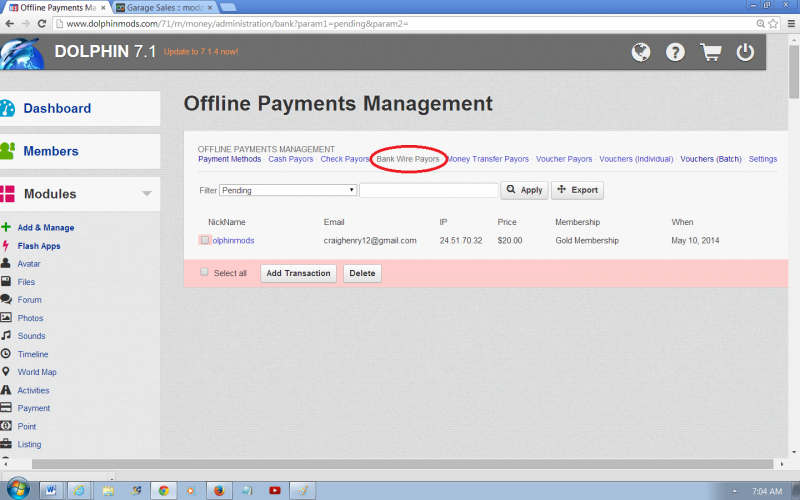Open the Voucher Payors tab
Screen dimensions: 800x500
564,159
